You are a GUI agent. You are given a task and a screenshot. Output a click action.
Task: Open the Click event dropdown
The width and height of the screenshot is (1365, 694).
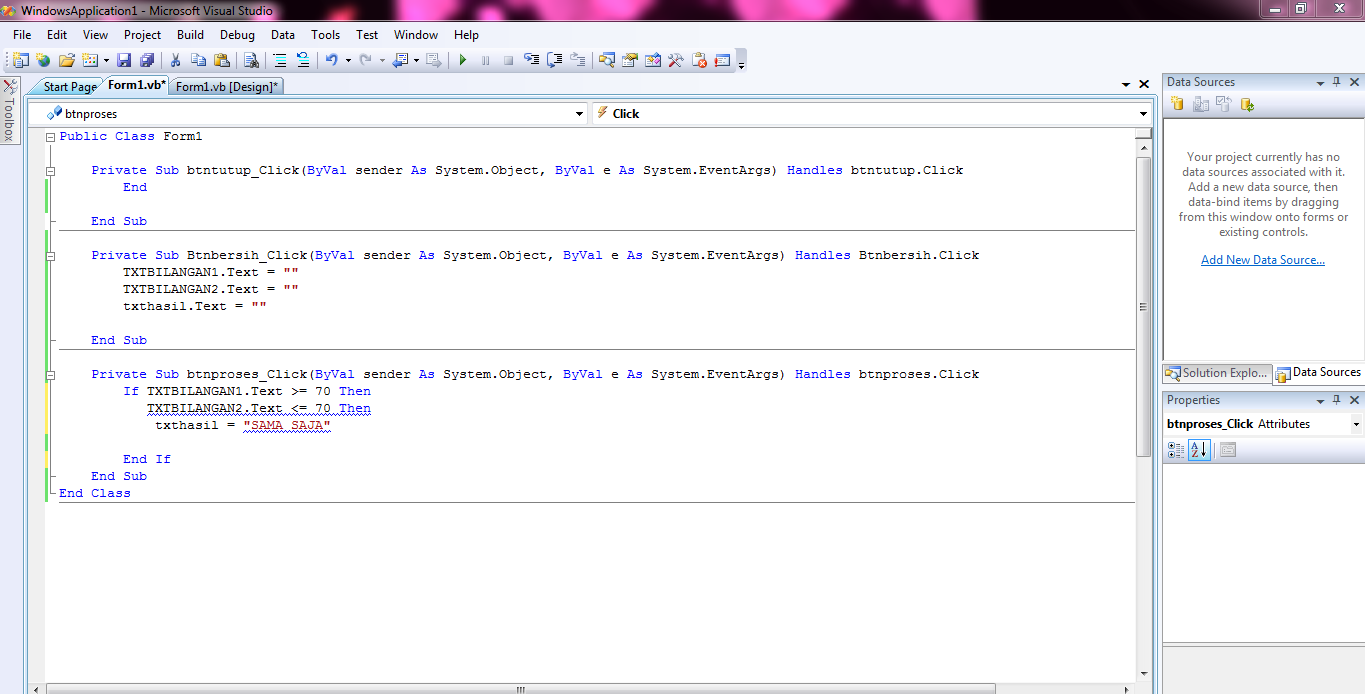(x=1142, y=113)
